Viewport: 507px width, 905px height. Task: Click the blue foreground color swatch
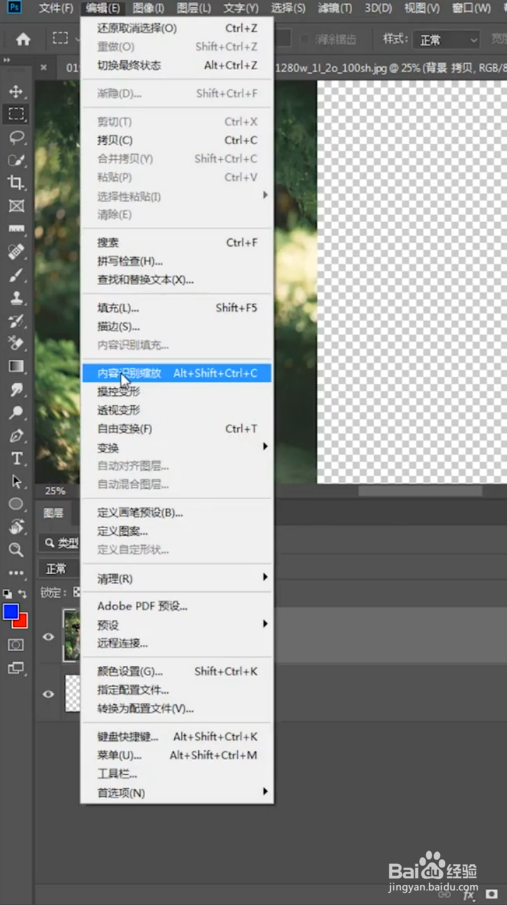[10, 611]
